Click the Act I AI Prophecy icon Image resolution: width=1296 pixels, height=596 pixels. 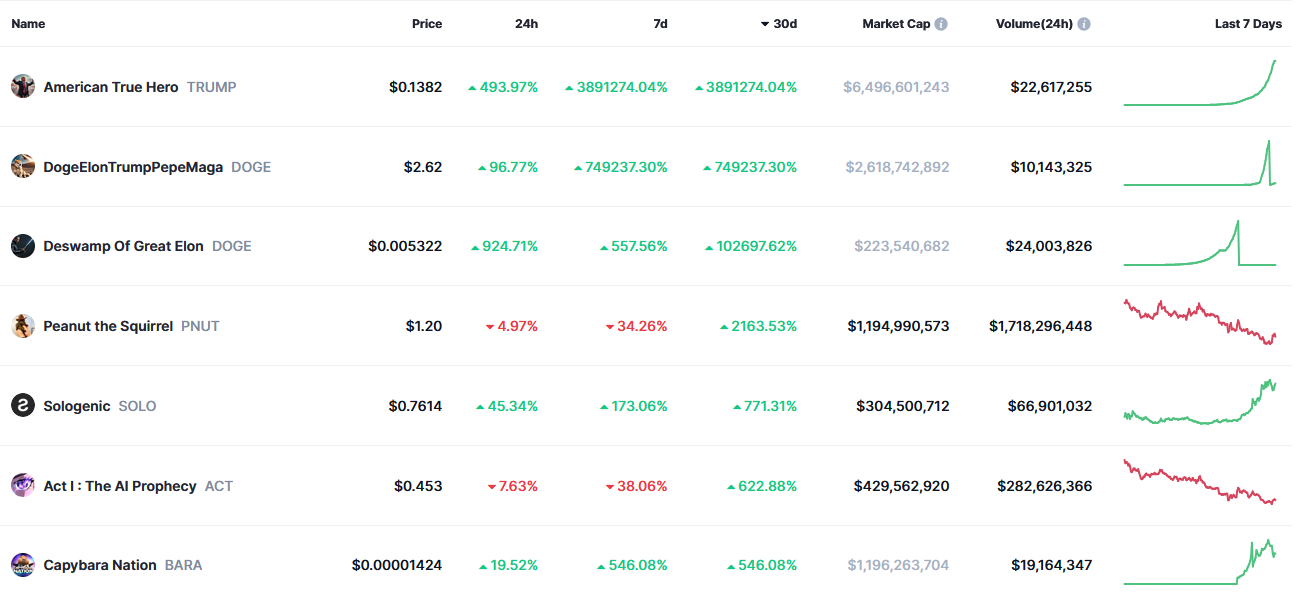(23, 486)
